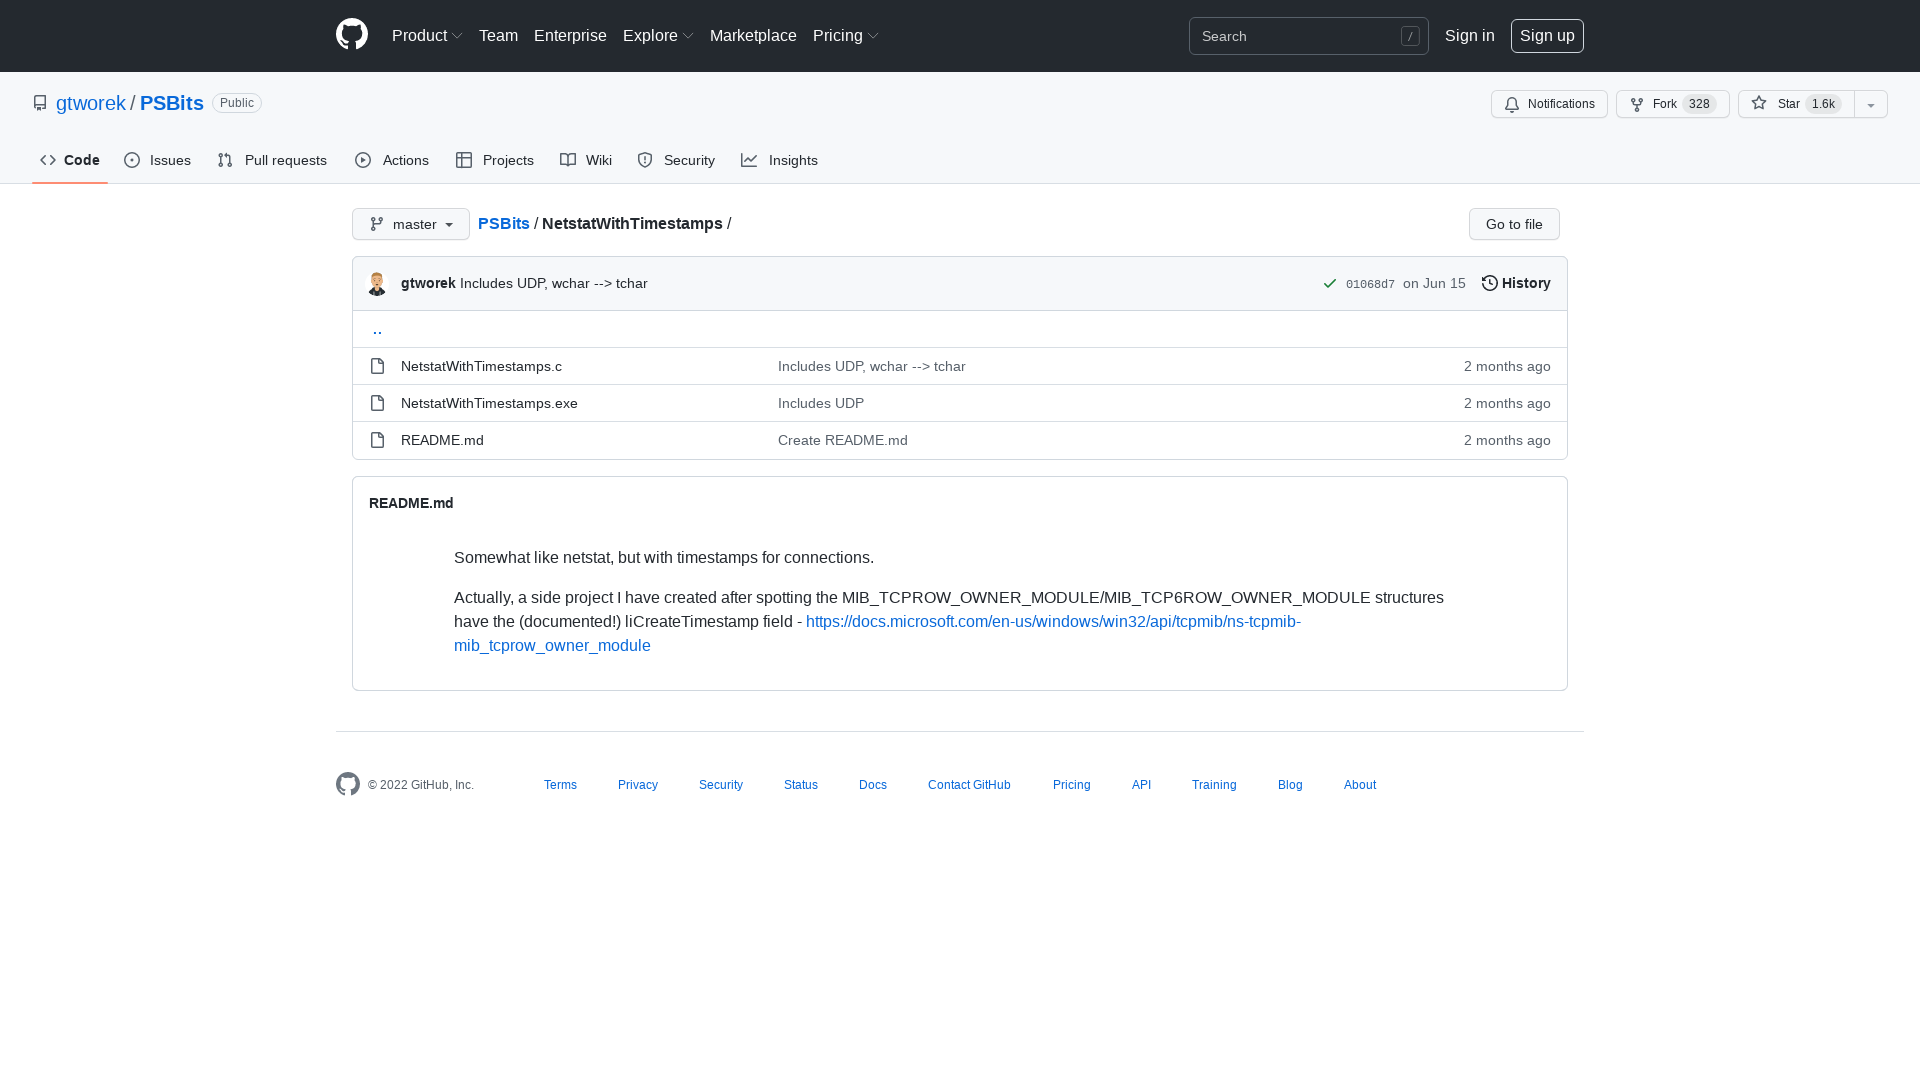Select the Enterprise menu item
The image size is (1920, 1080).
[x=570, y=35]
